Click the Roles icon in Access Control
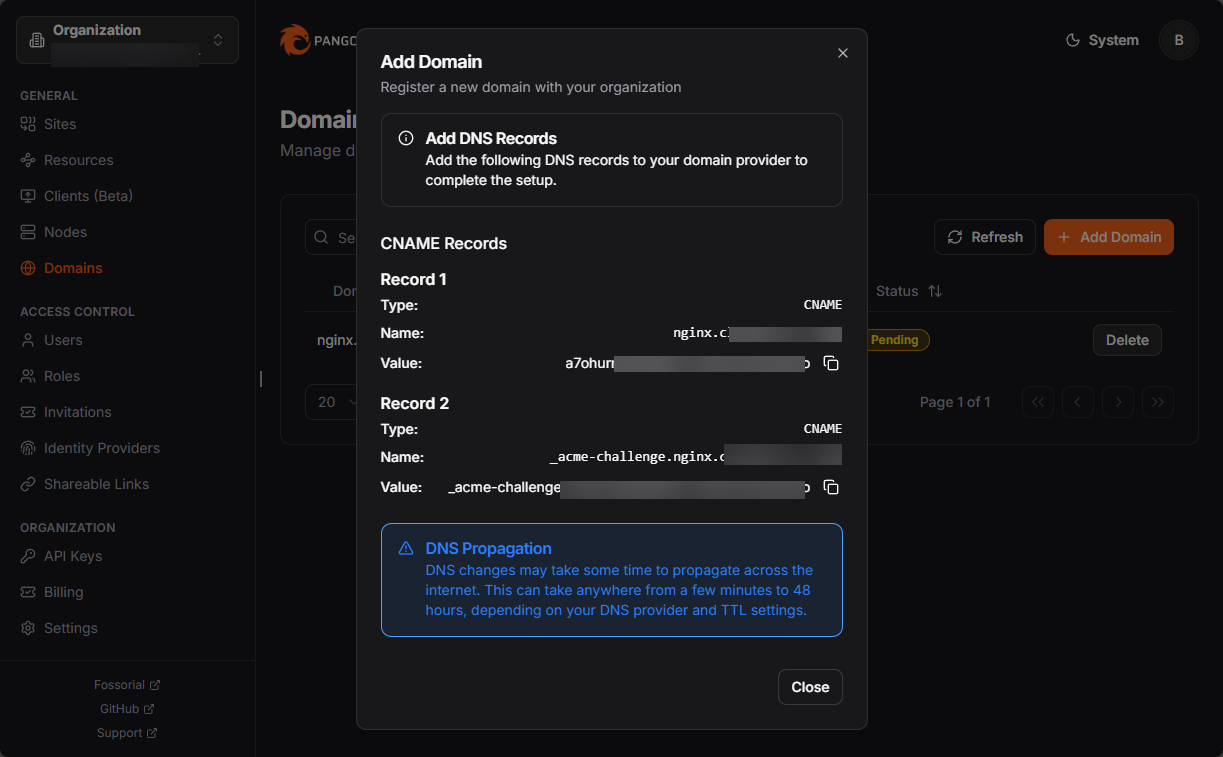1223x757 pixels. [x=31, y=376]
